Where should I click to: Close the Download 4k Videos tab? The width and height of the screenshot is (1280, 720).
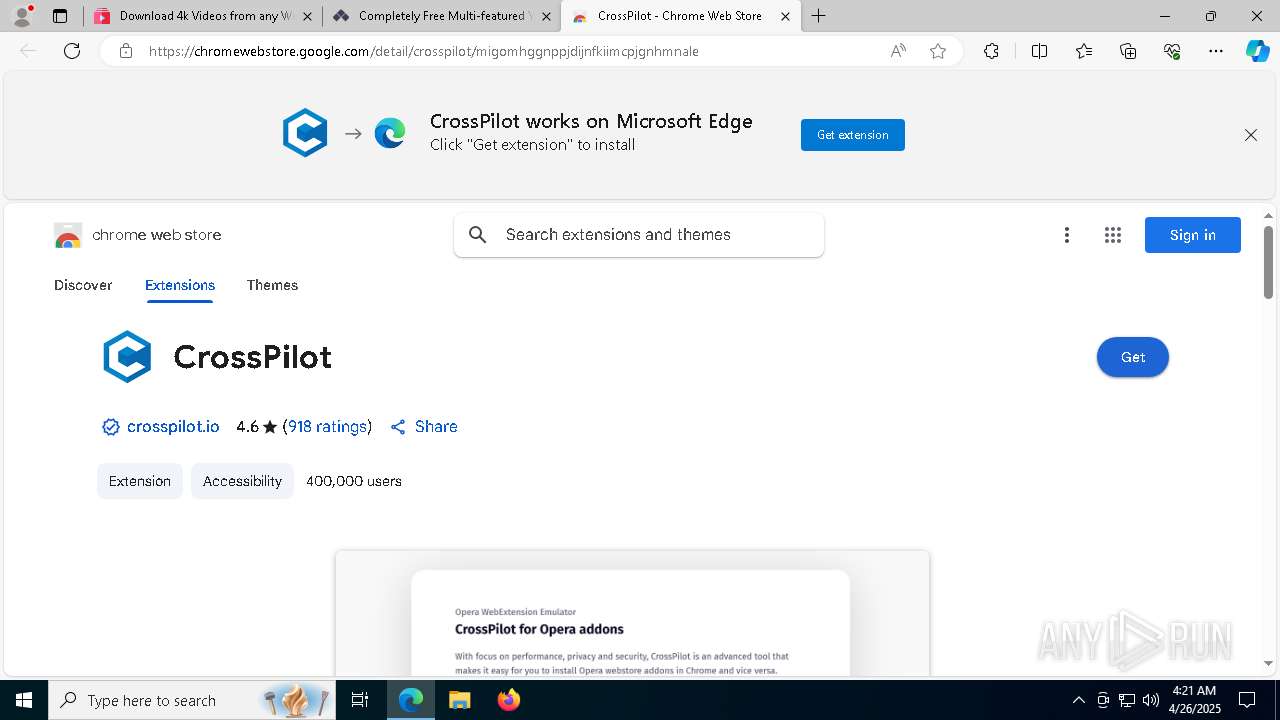click(307, 16)
